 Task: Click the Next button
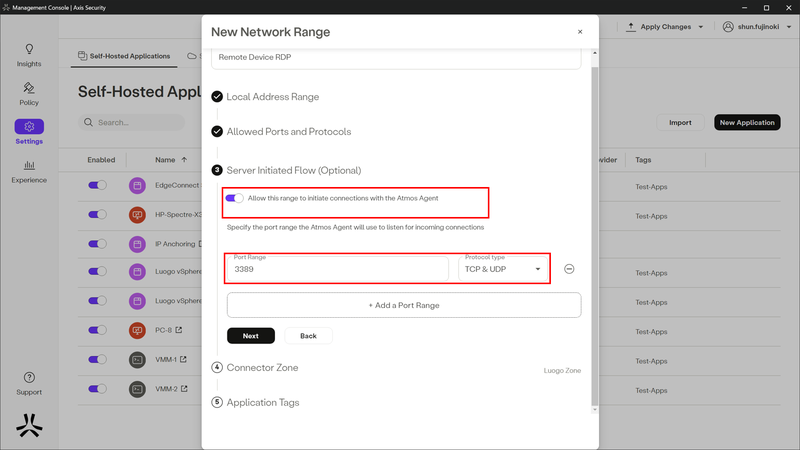pyautogui.click(x=251, y=336)
